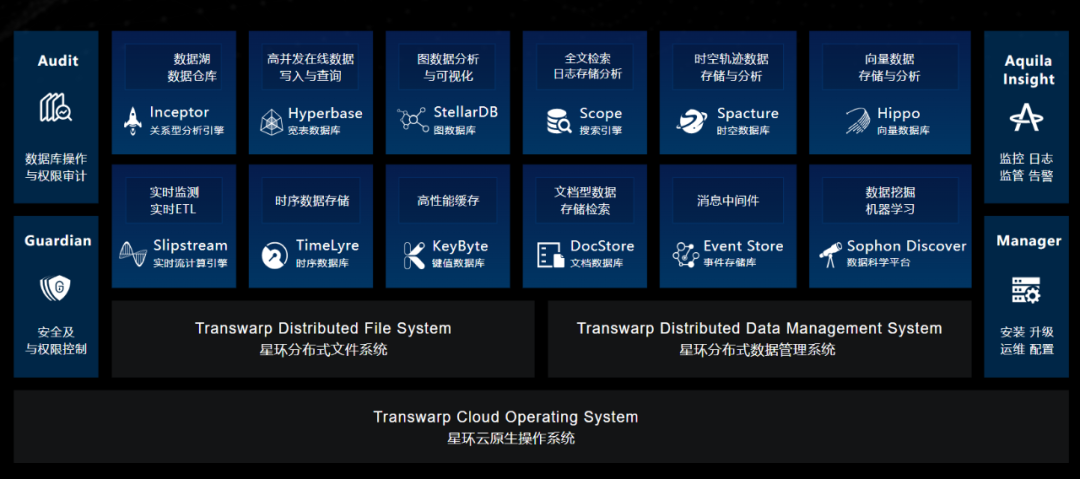
Task: Click the Audit magnifier document icon
Action: [x=56, y=108]
